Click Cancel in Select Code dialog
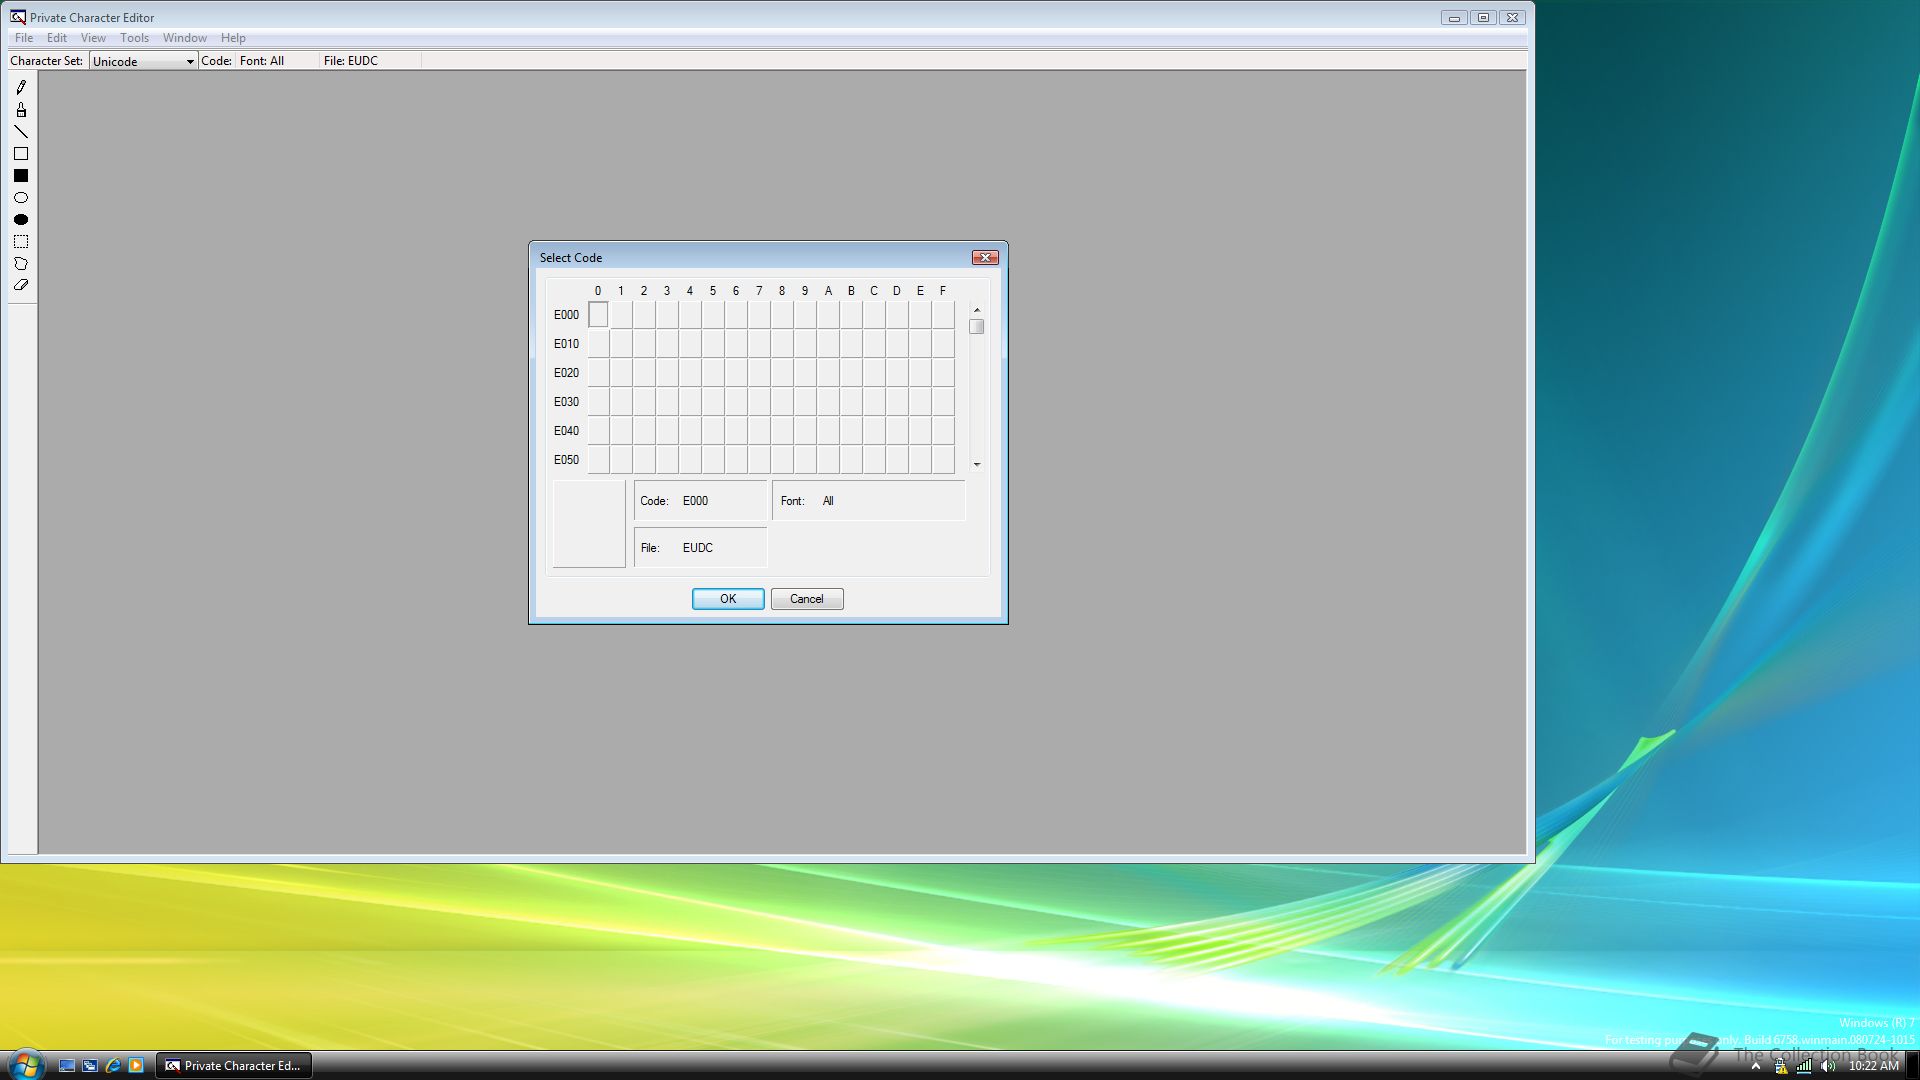 tap(807, 599)
